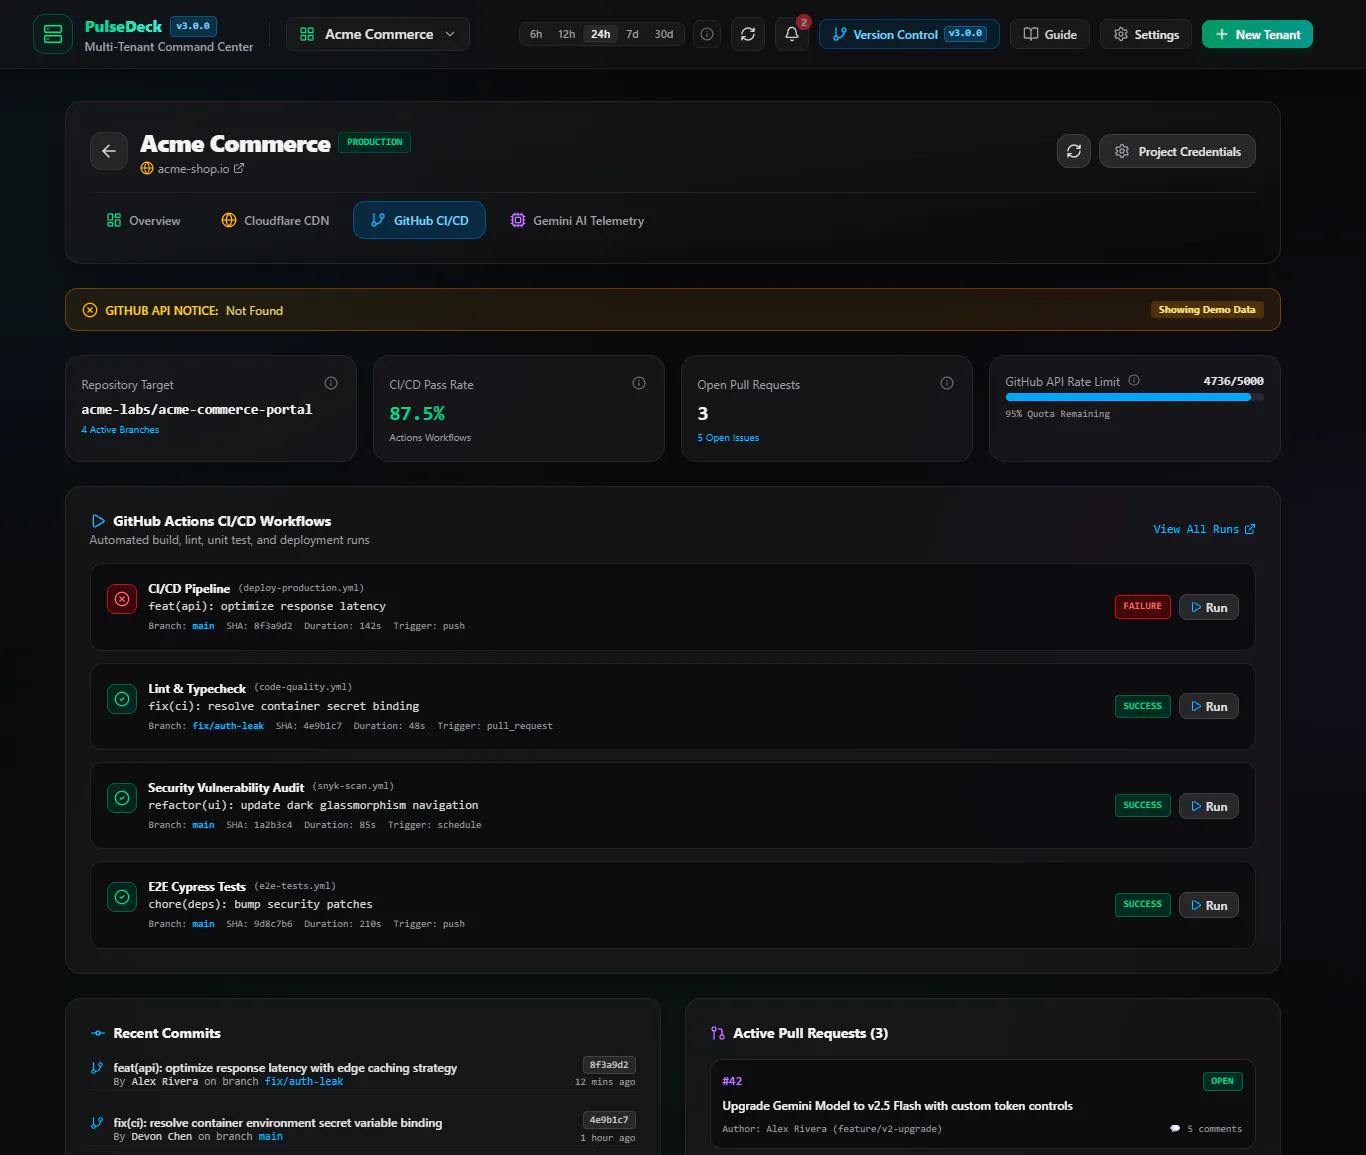
Task: Open View All Runs link
Action: pyautogui.click(x=1204, y=529)
